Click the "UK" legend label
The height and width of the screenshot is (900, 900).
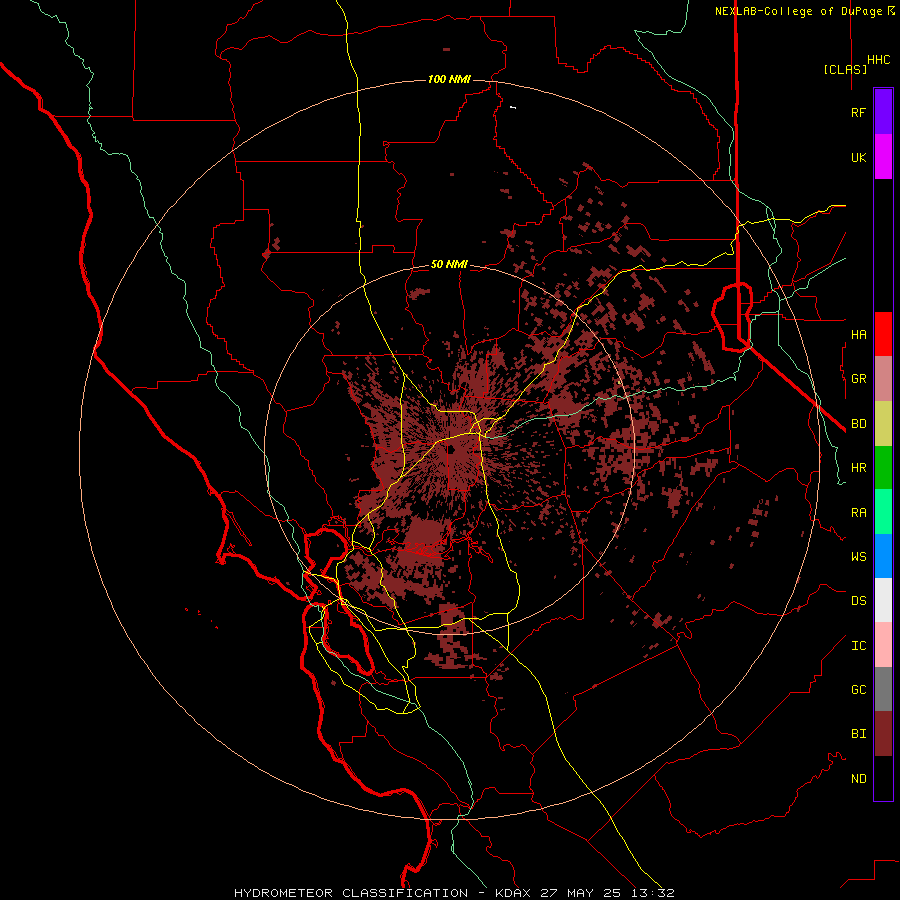pyautogui.click(x=858, y=157)
